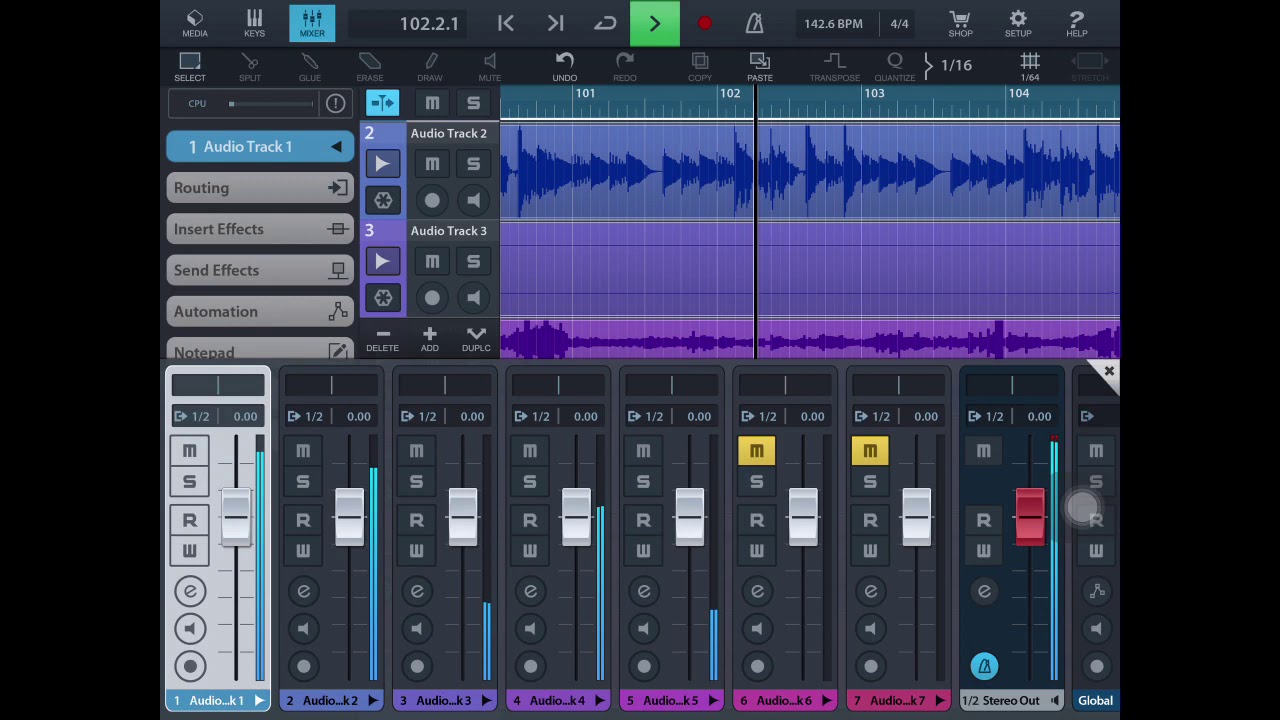The height and width of the screenshot is (720, 1280).
Task: Duplicate the selected track
Action: (476, 339)
